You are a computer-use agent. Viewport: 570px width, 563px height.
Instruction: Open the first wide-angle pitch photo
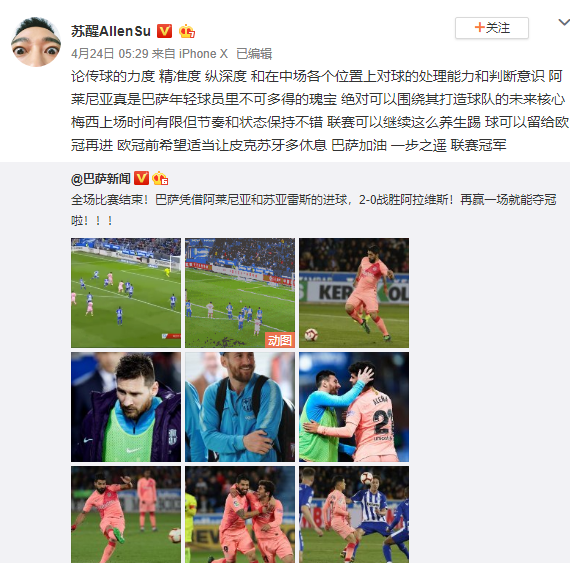[126, 293]
